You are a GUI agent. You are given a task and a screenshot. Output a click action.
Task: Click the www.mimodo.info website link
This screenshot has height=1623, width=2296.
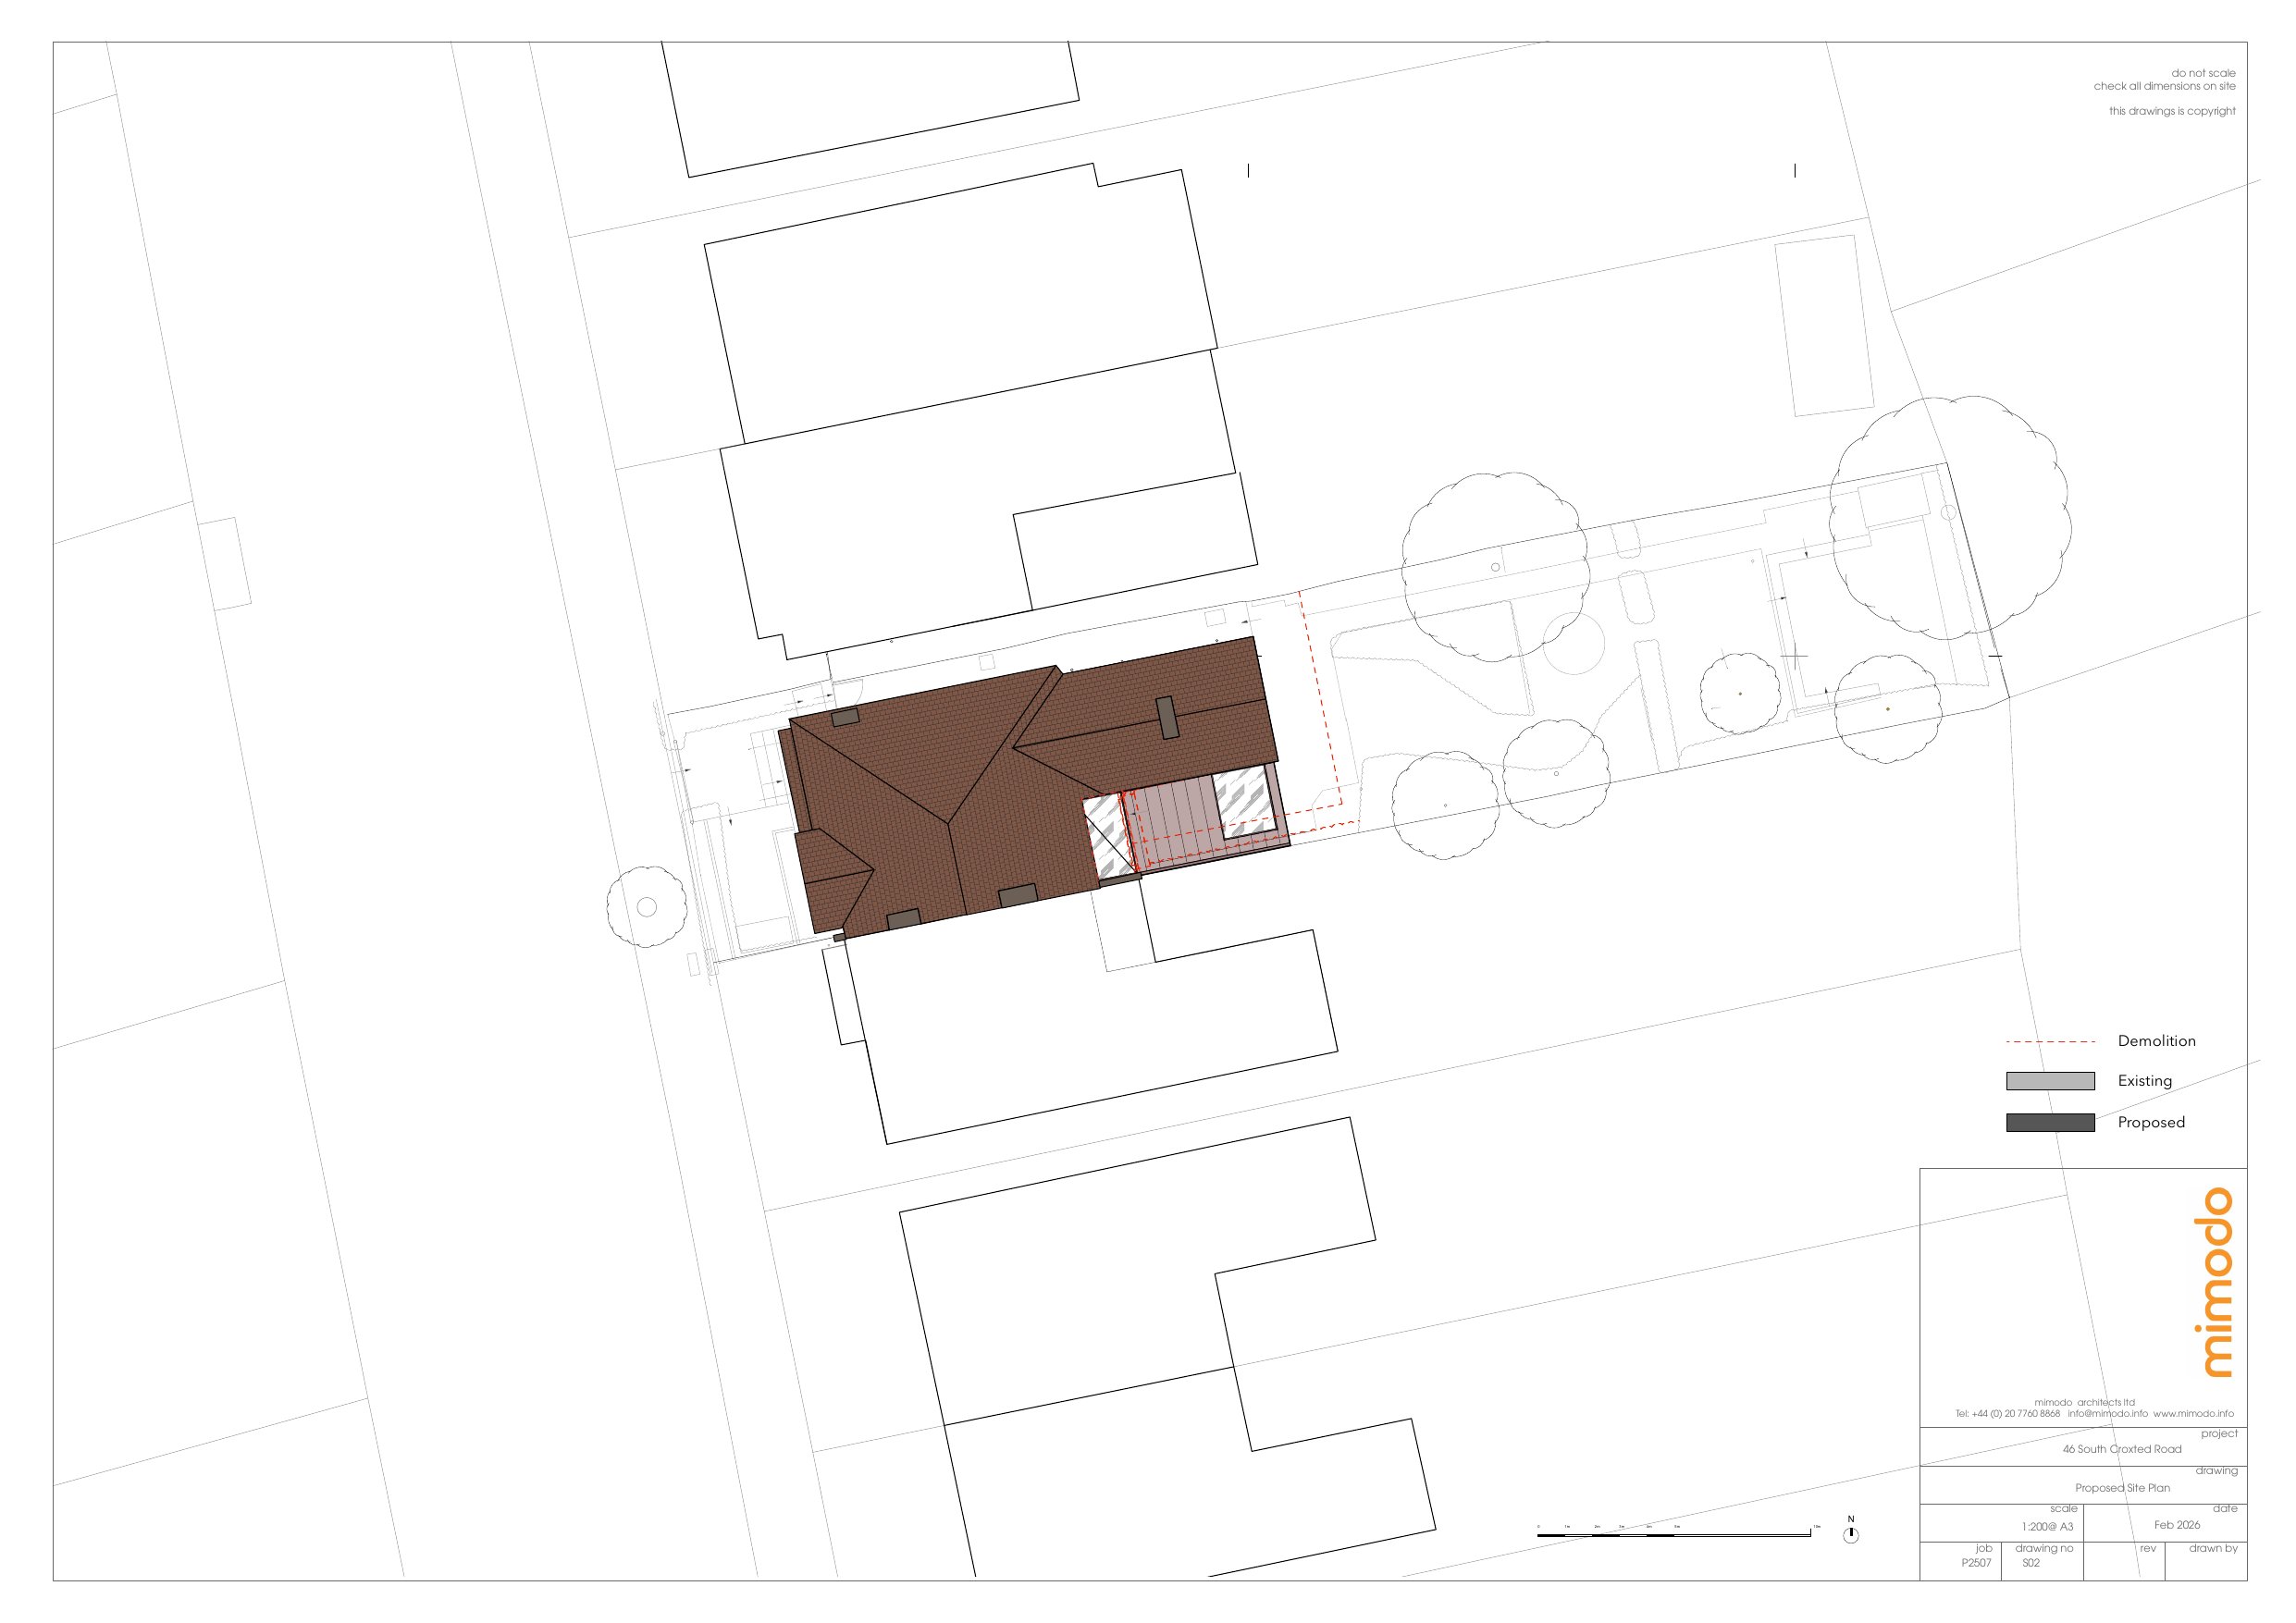[x=2193, y=1414]
